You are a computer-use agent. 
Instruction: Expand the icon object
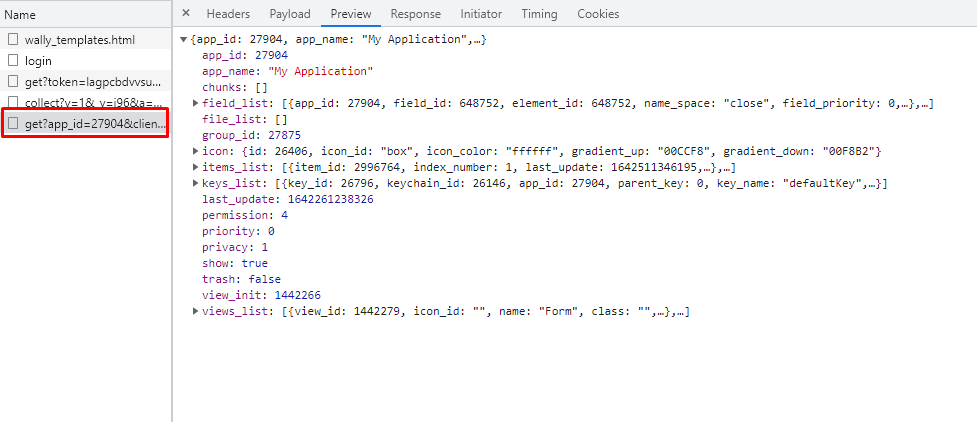tap(195, 151)
